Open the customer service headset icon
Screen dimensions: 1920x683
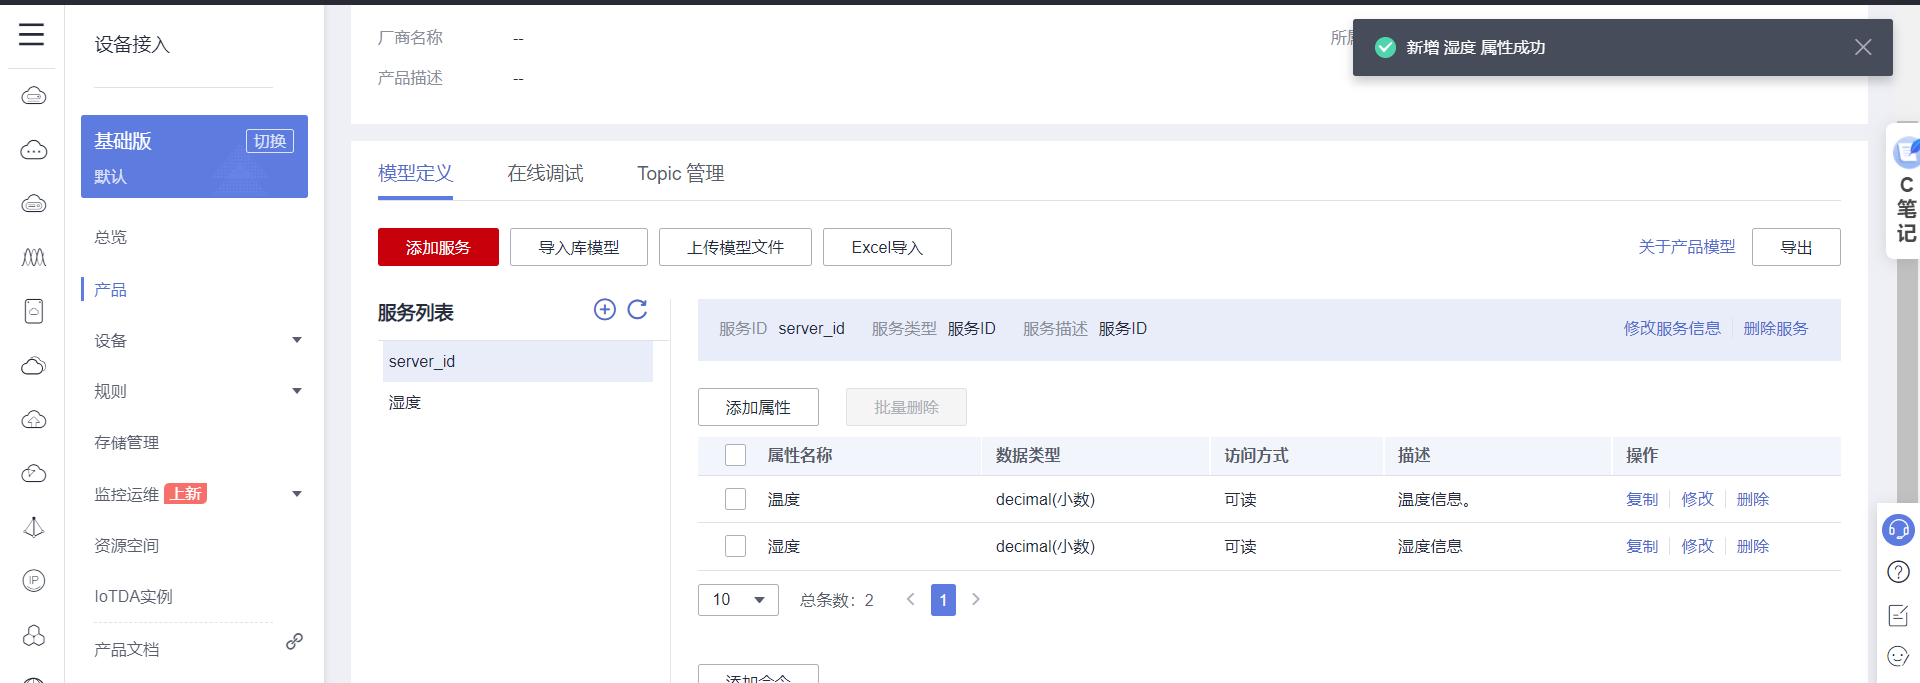(x=1897, y=529)
